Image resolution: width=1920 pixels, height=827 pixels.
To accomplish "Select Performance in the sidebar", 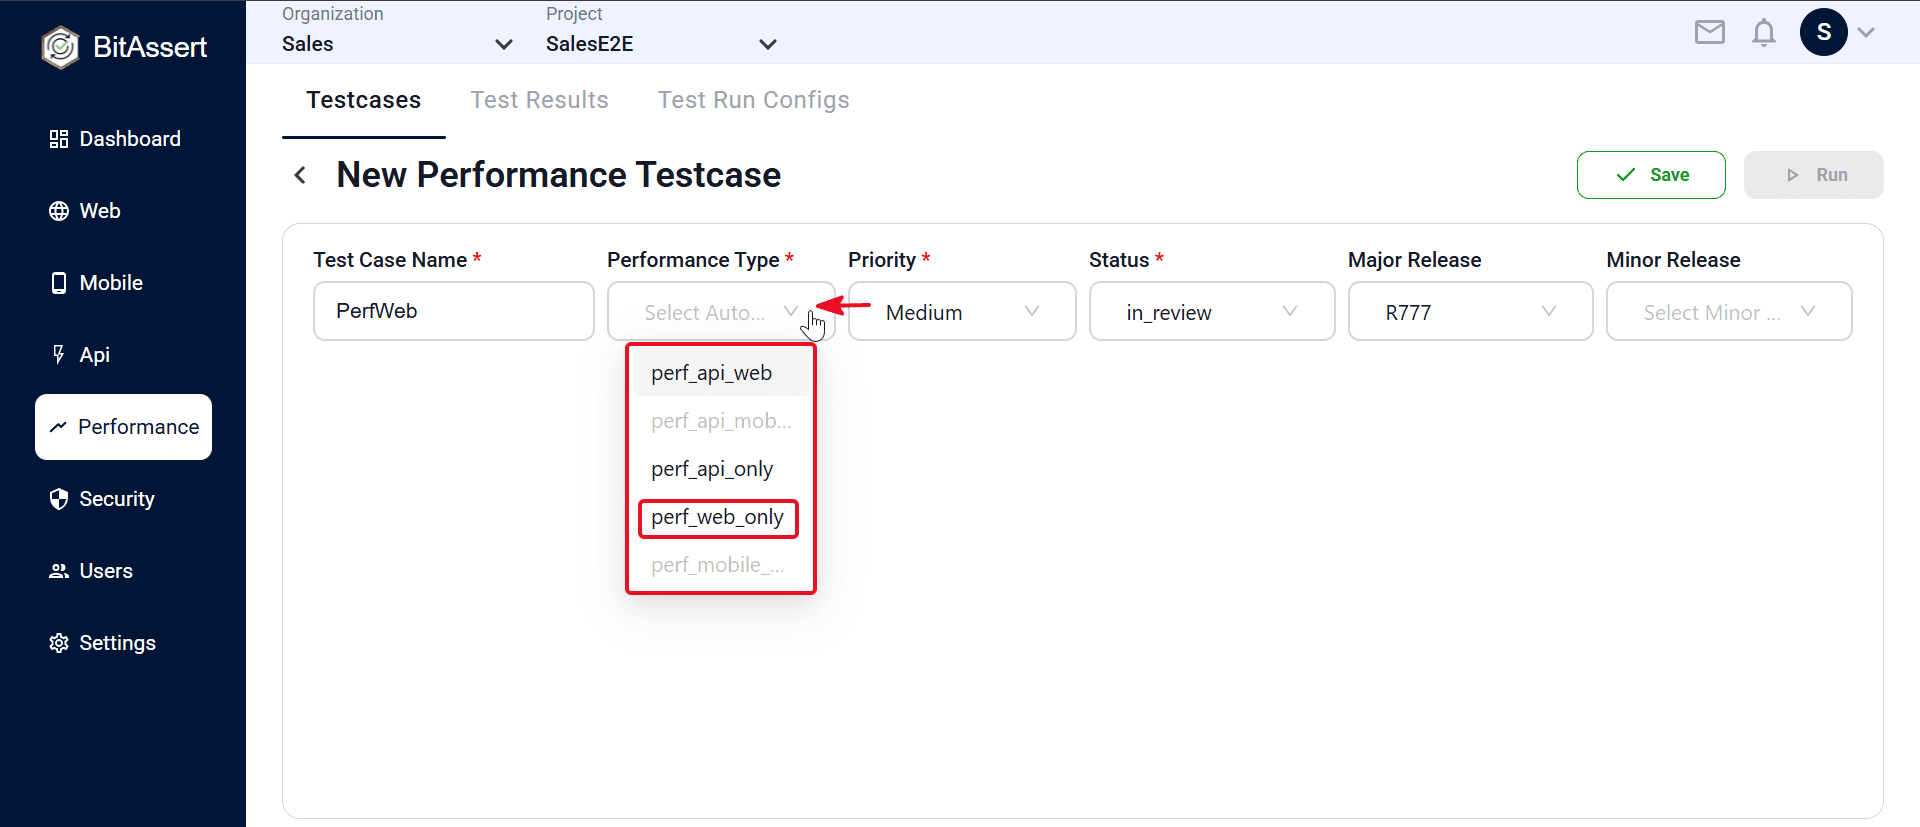I will pyautogui.click(x=123, y=427).
